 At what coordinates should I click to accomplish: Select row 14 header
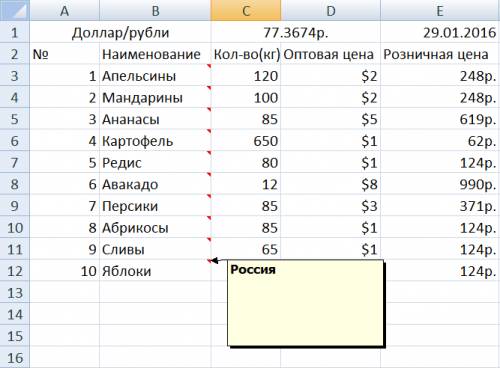tap(15, 314)
